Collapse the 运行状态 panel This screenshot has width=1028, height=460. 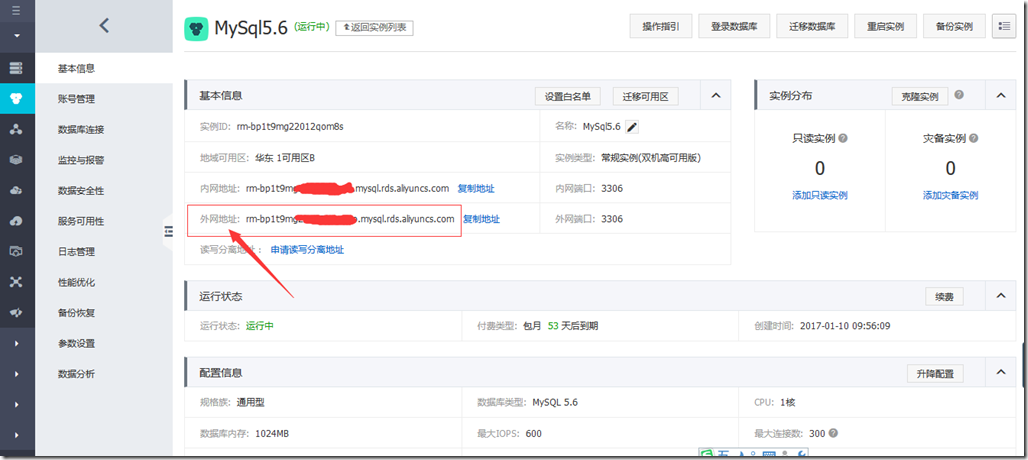pos(1000,296)
